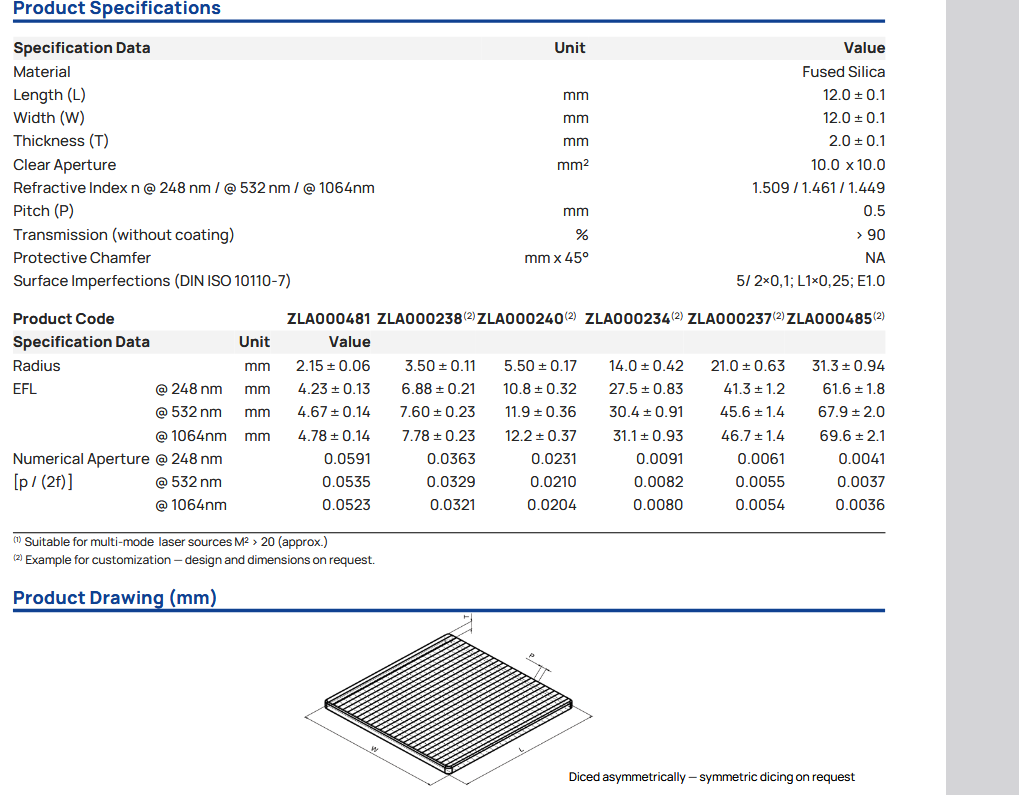
Task: Select product code ZLA000240
Action: click(x=520, y=319)
